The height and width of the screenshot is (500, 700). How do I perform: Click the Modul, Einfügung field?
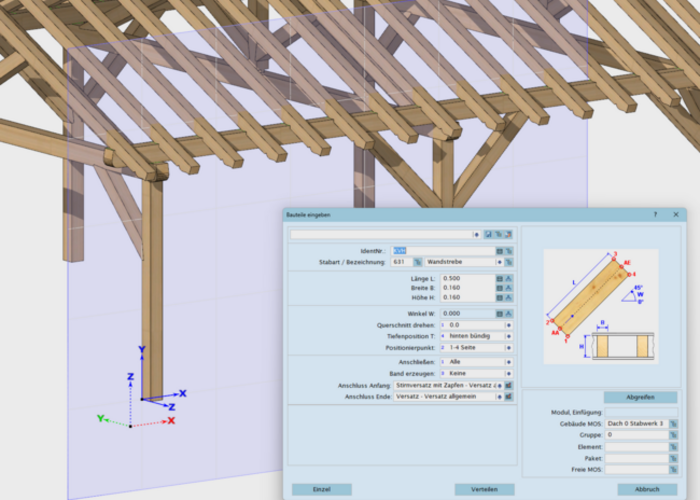(641, 412)
